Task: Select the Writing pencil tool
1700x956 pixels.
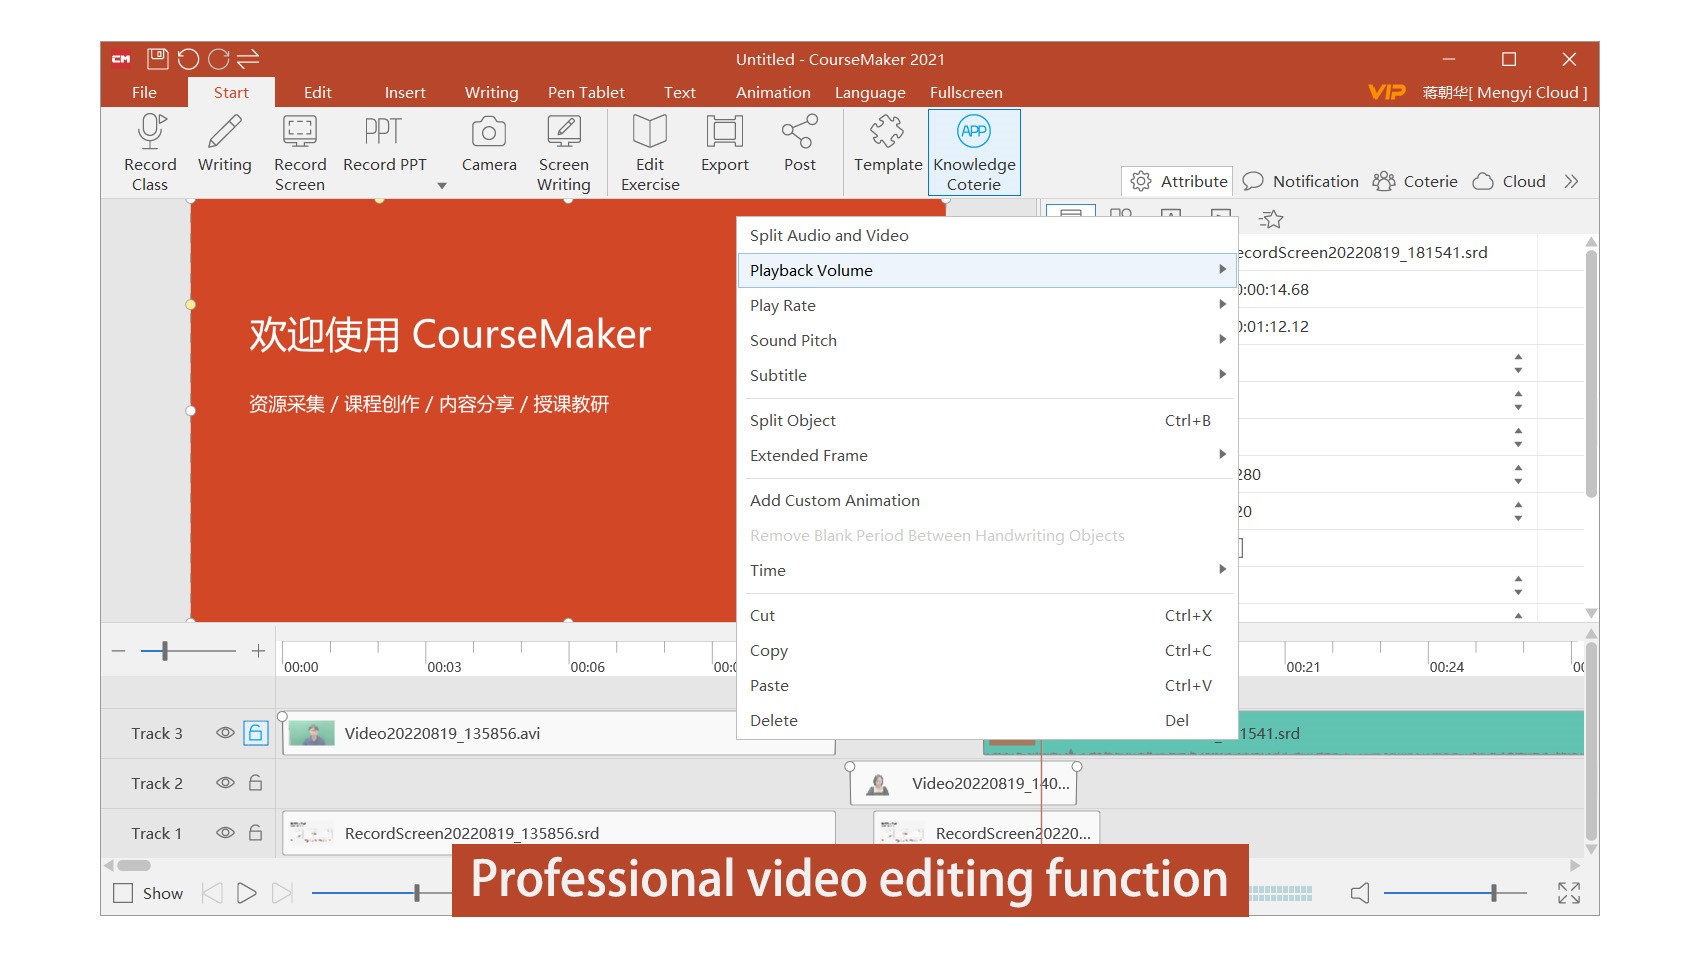Action: [x=224, y=132]
